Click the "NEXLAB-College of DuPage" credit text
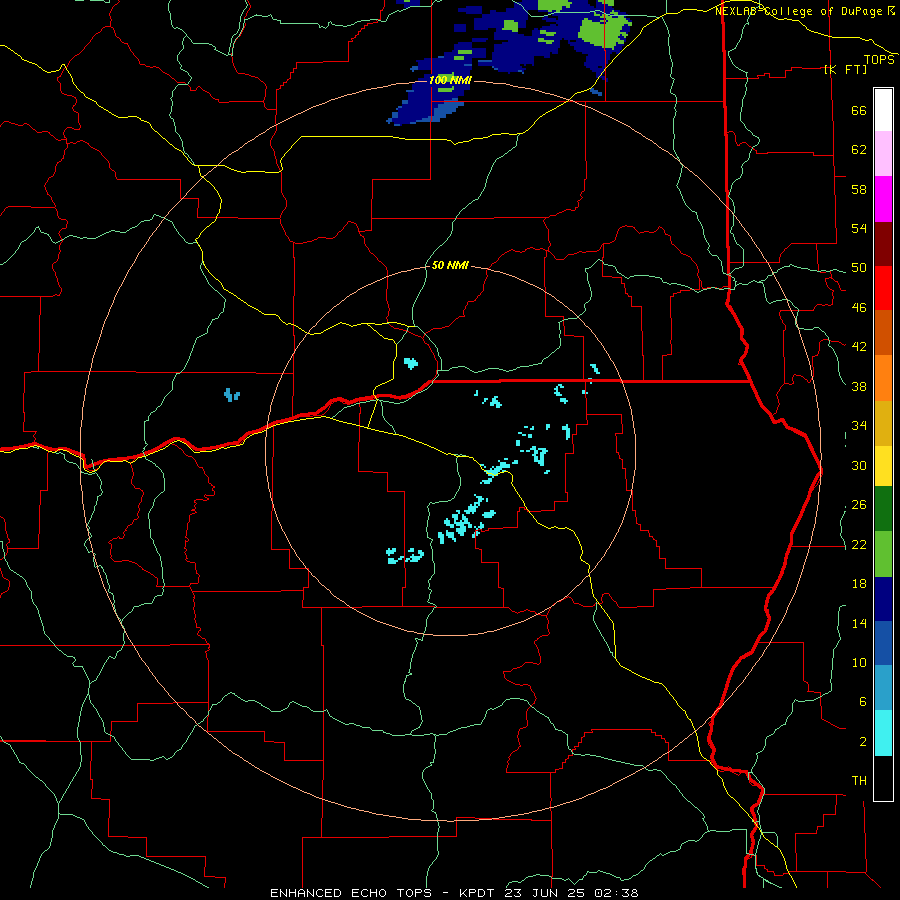 (x=798, y=11)
